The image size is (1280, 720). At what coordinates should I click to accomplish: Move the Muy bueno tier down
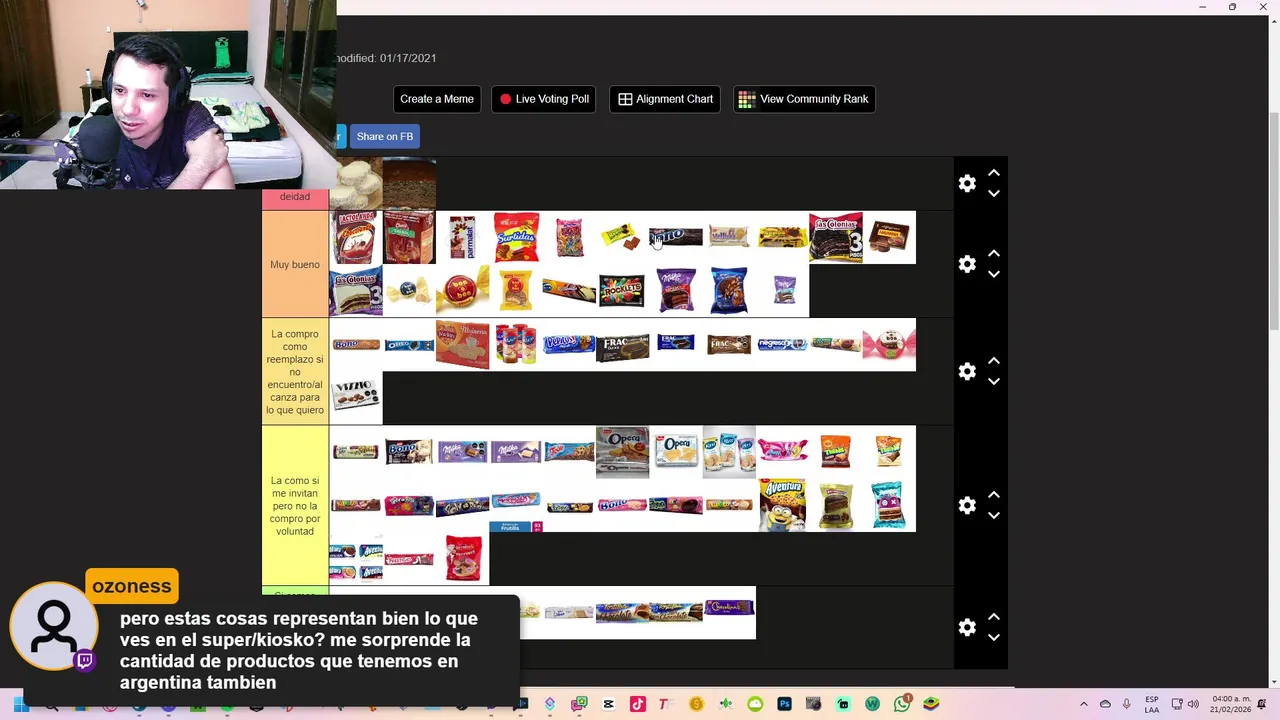(x=994, y=275)
